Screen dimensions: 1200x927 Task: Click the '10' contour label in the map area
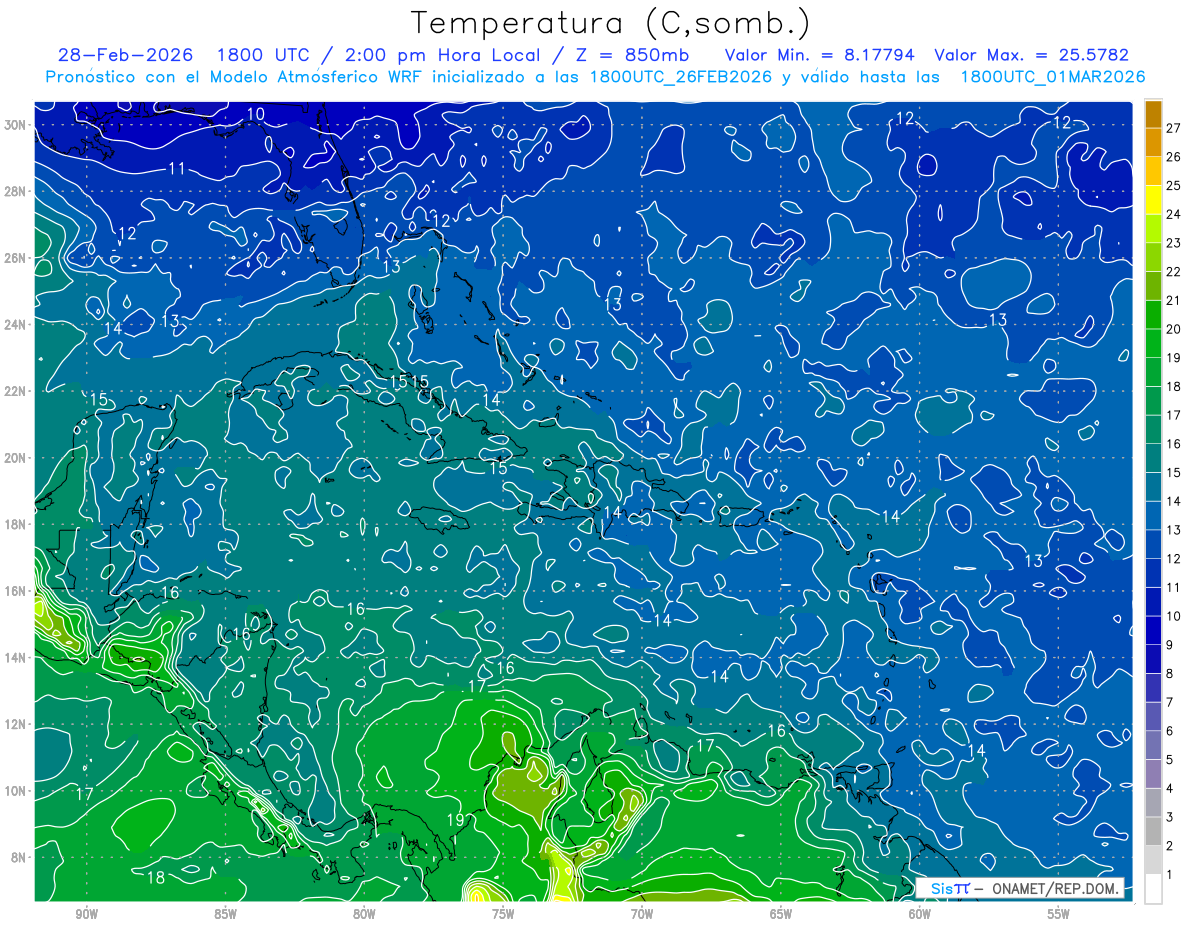pos(256,114)
